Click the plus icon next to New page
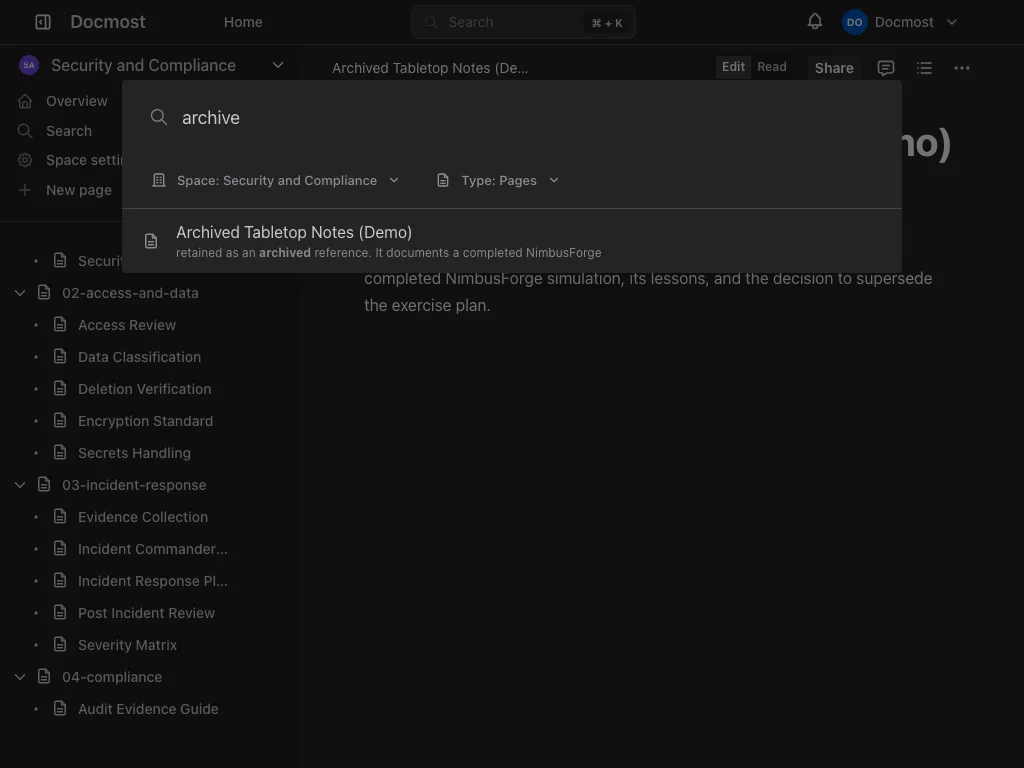This screenshot has height=768, width=1024. pos(25,190)
